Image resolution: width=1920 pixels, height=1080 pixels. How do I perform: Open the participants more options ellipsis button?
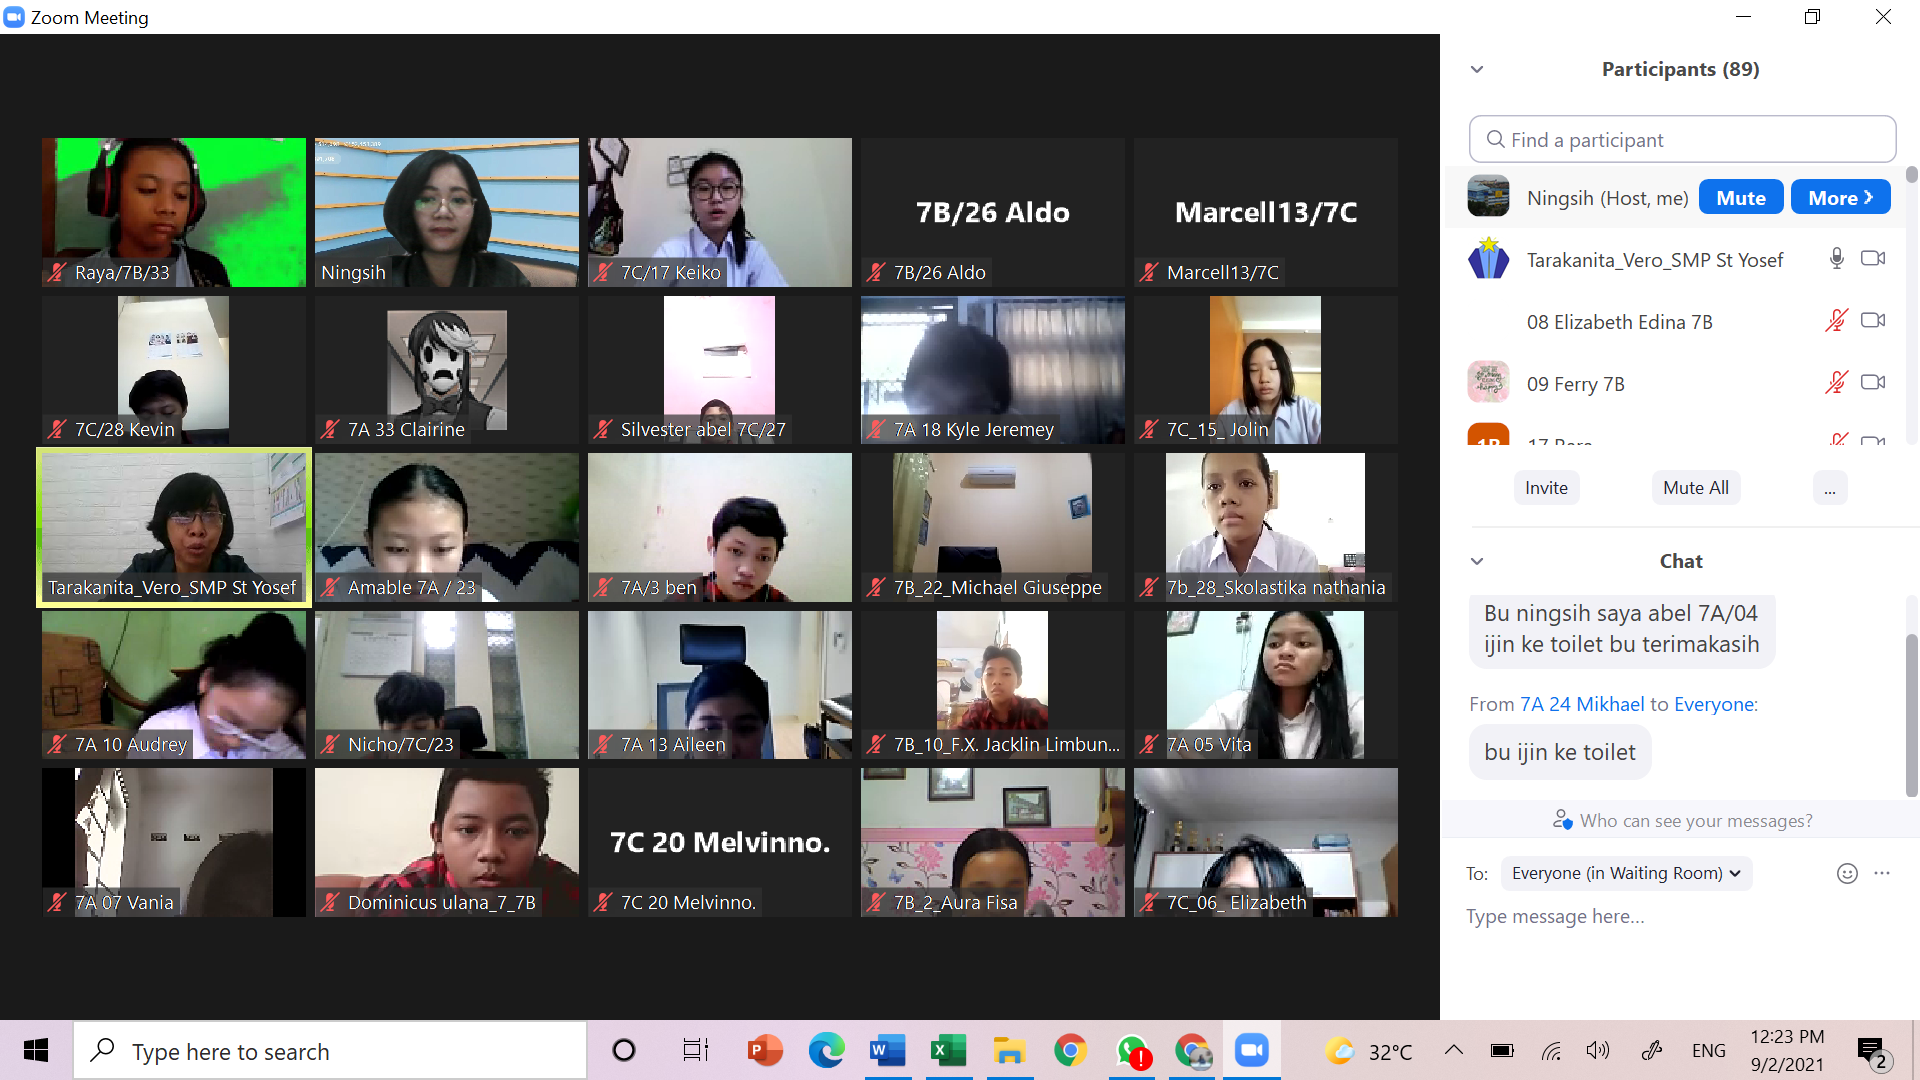[x=1829, y=488]
